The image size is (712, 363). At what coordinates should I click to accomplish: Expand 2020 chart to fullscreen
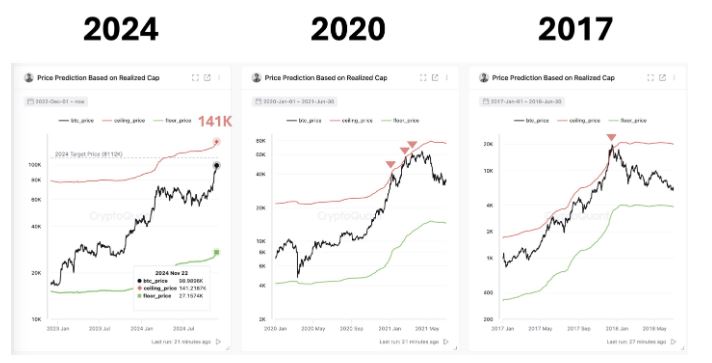click(423, 78)
